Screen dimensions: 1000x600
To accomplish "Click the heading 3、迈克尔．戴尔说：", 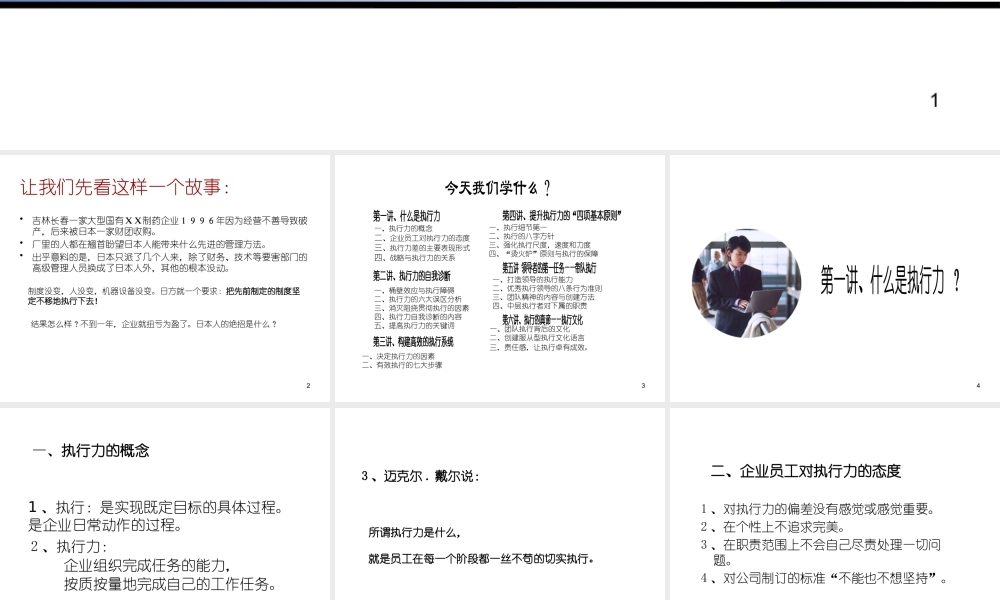I will point(420,476).
